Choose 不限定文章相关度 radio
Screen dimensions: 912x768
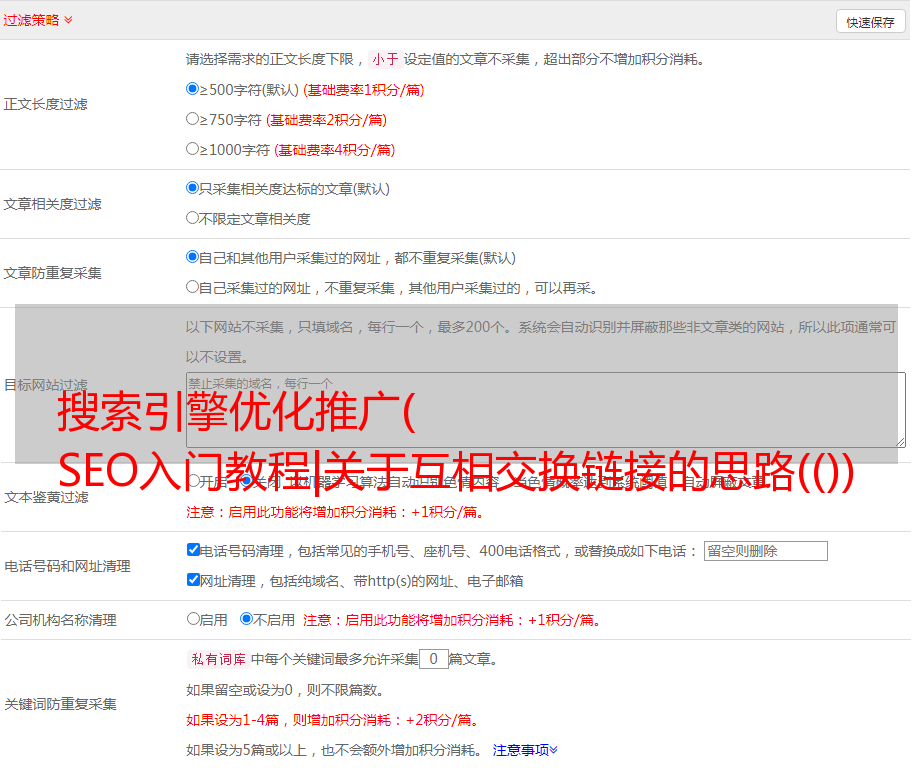193,218
